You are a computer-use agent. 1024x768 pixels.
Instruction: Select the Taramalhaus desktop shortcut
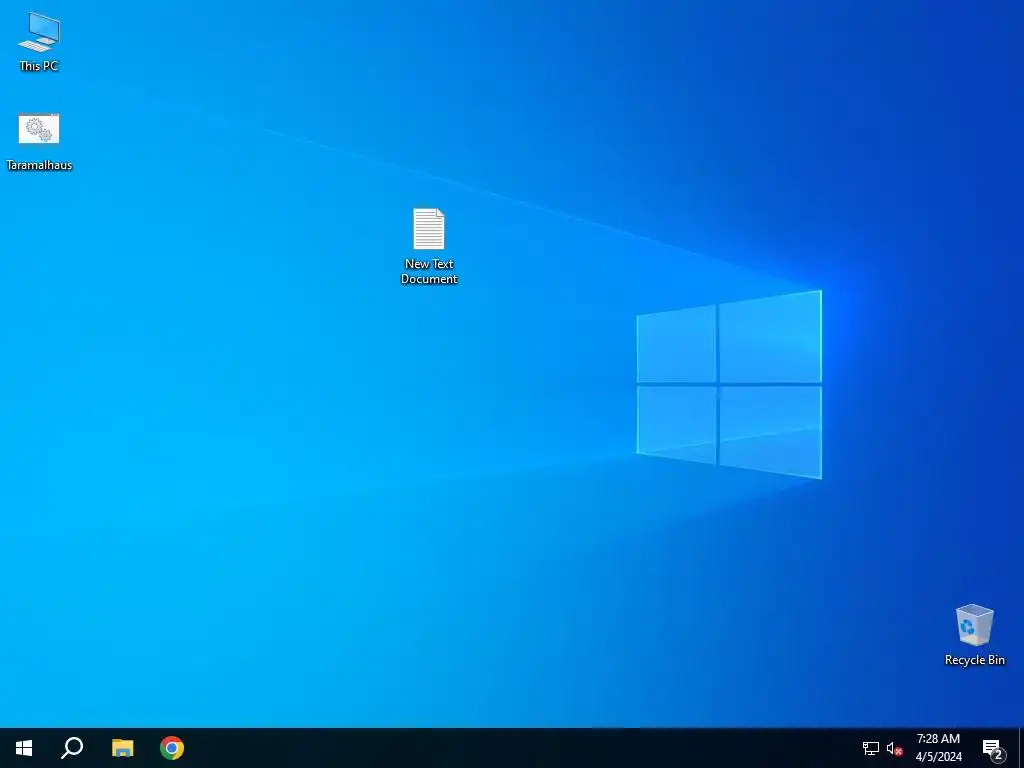coord(39,141)
